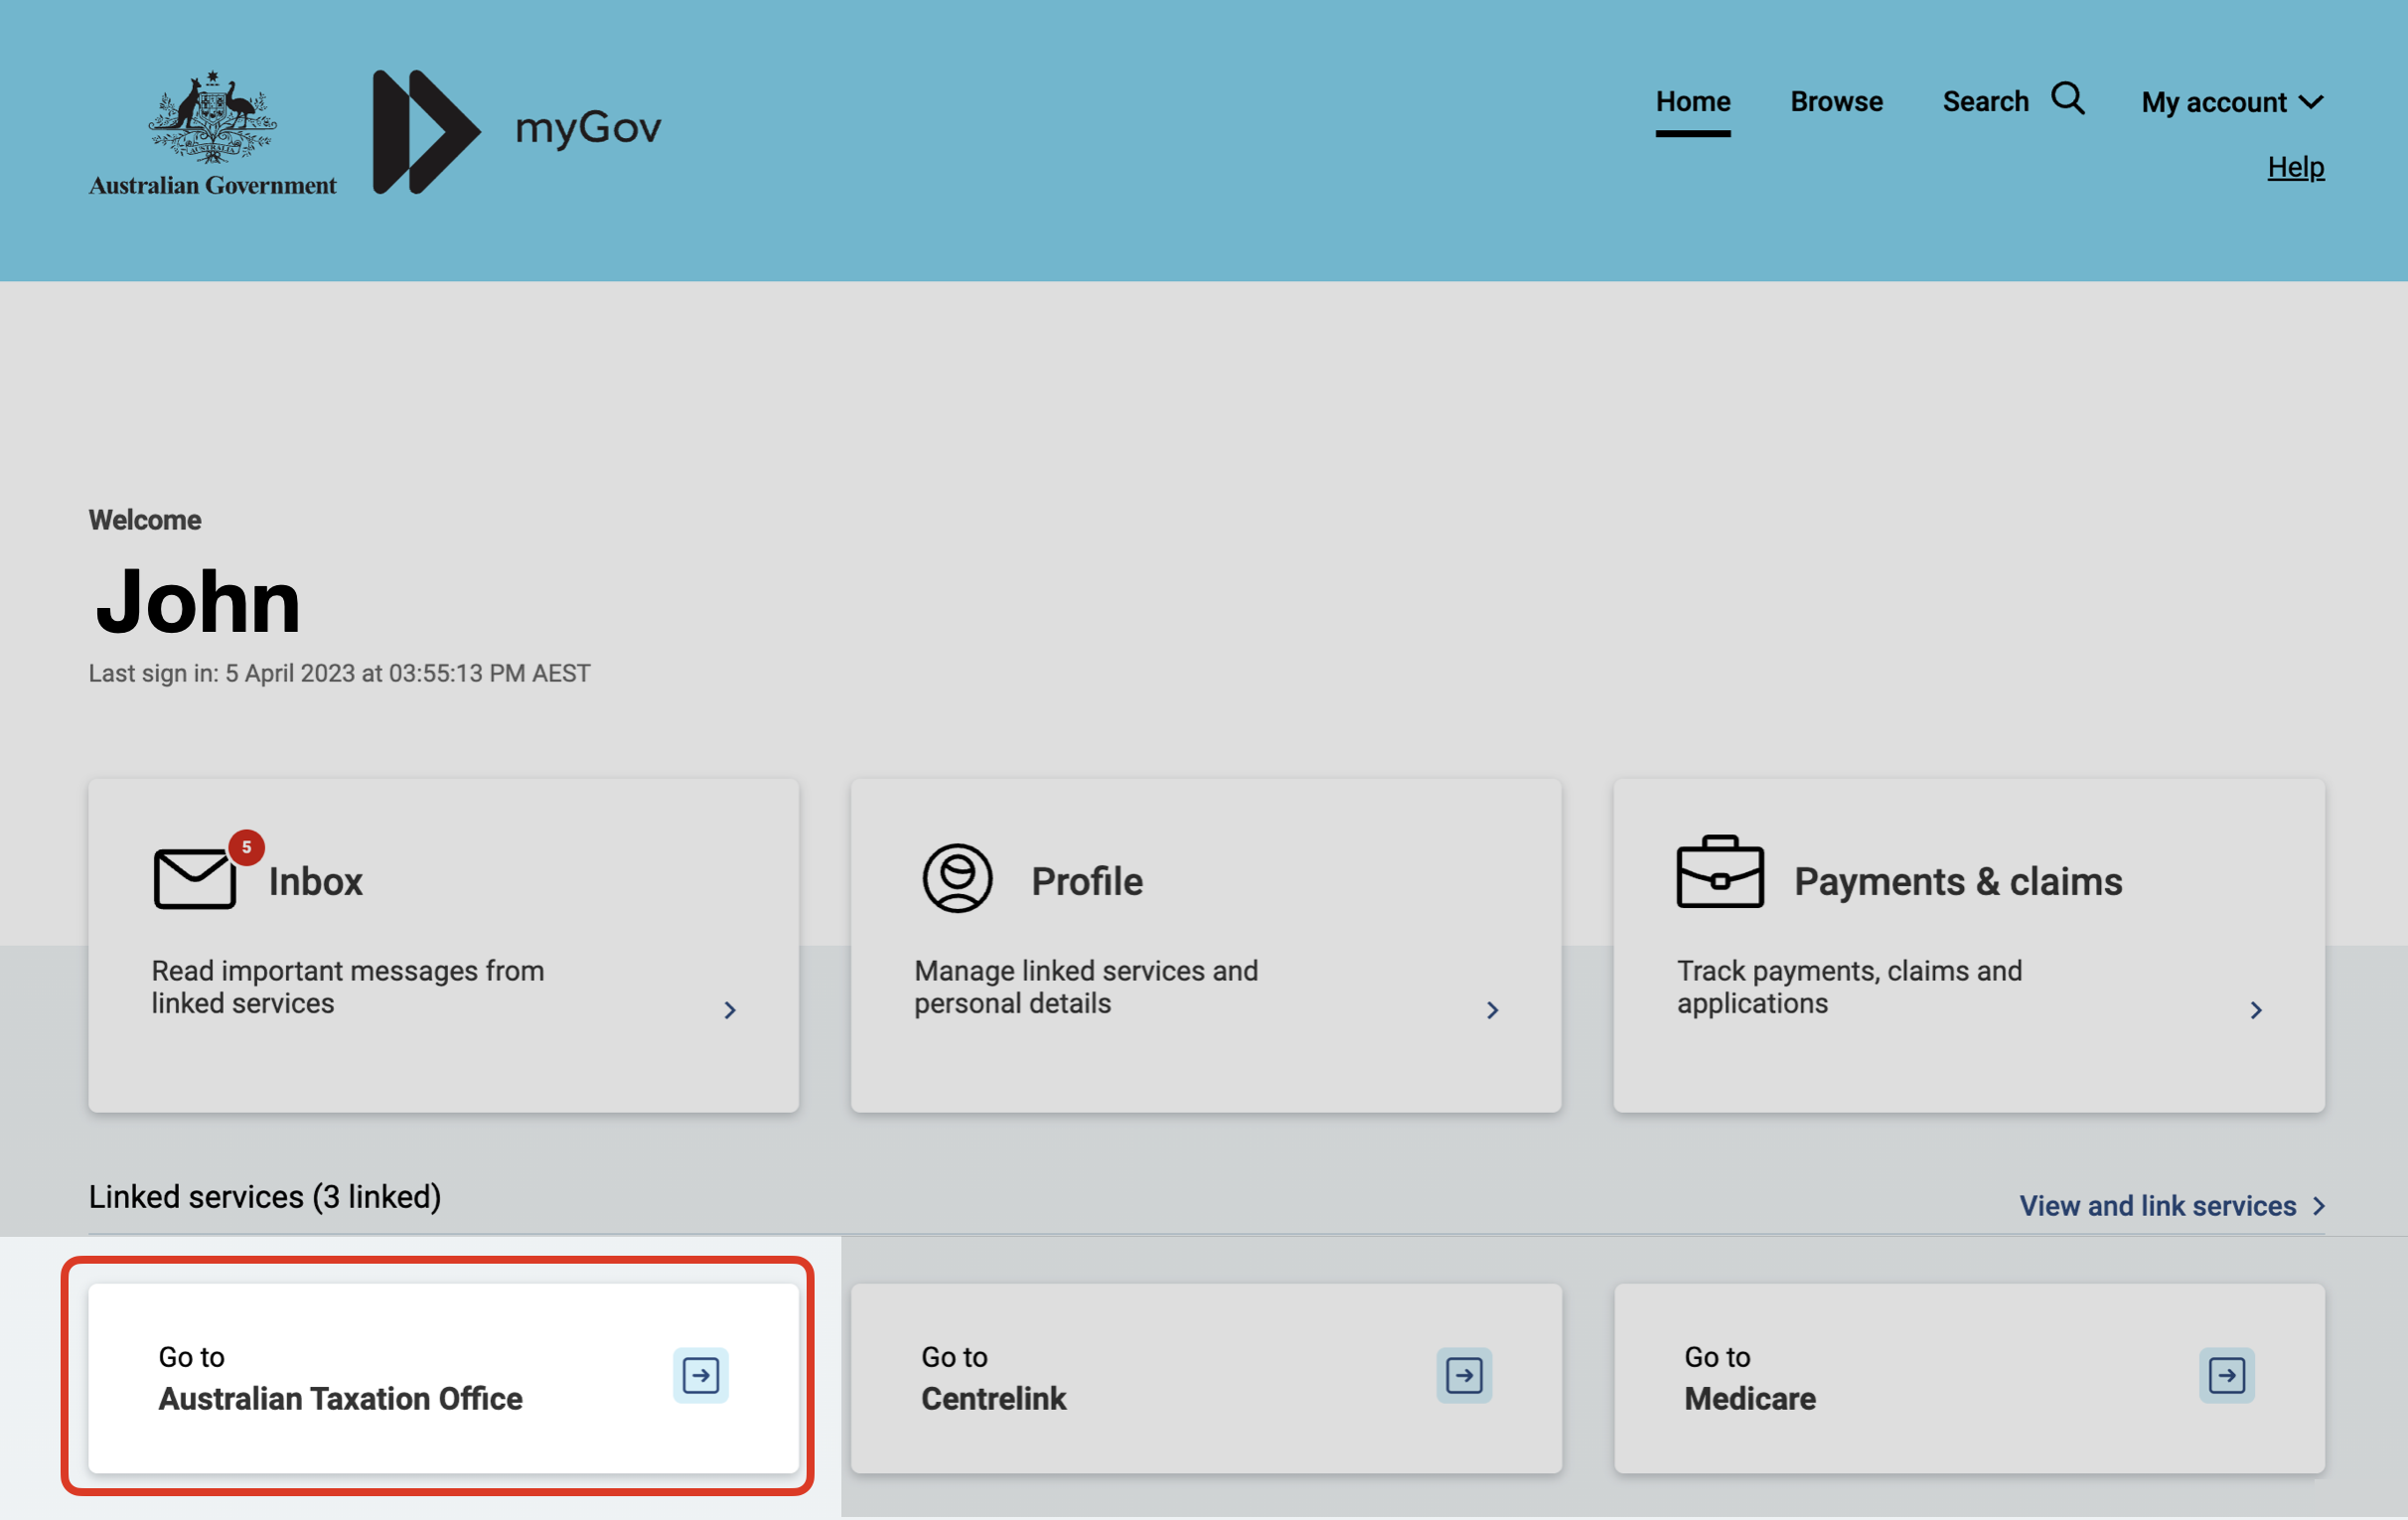Go to the Home navigation item
This screenshot has width=2408, height=1520.
pos(1692,102)
